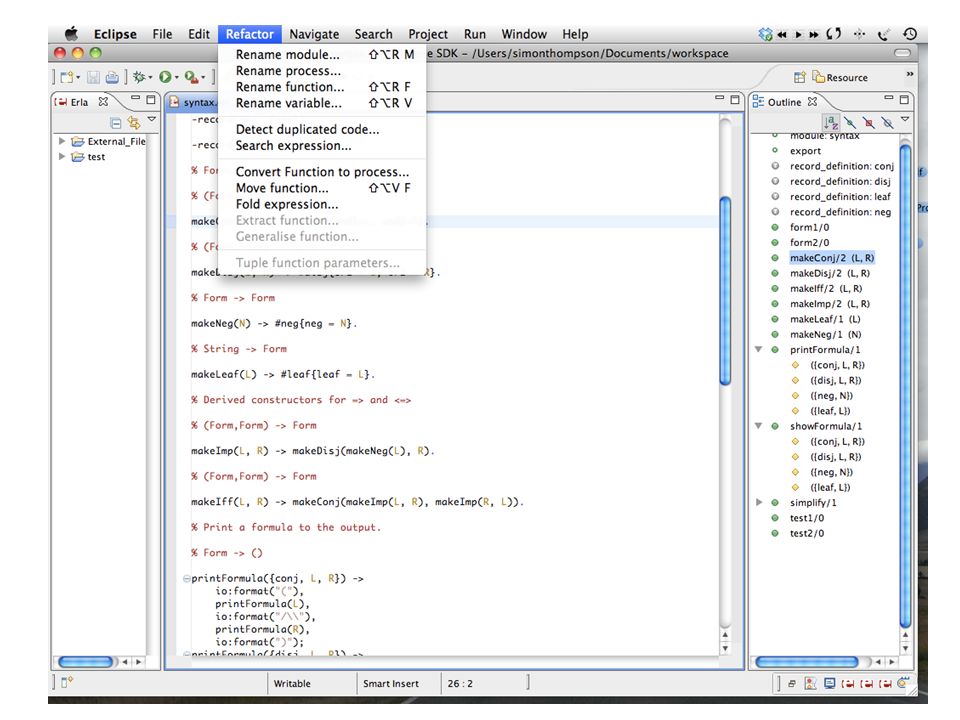Select form1/0 in the Outline

[x=809, y=227]
